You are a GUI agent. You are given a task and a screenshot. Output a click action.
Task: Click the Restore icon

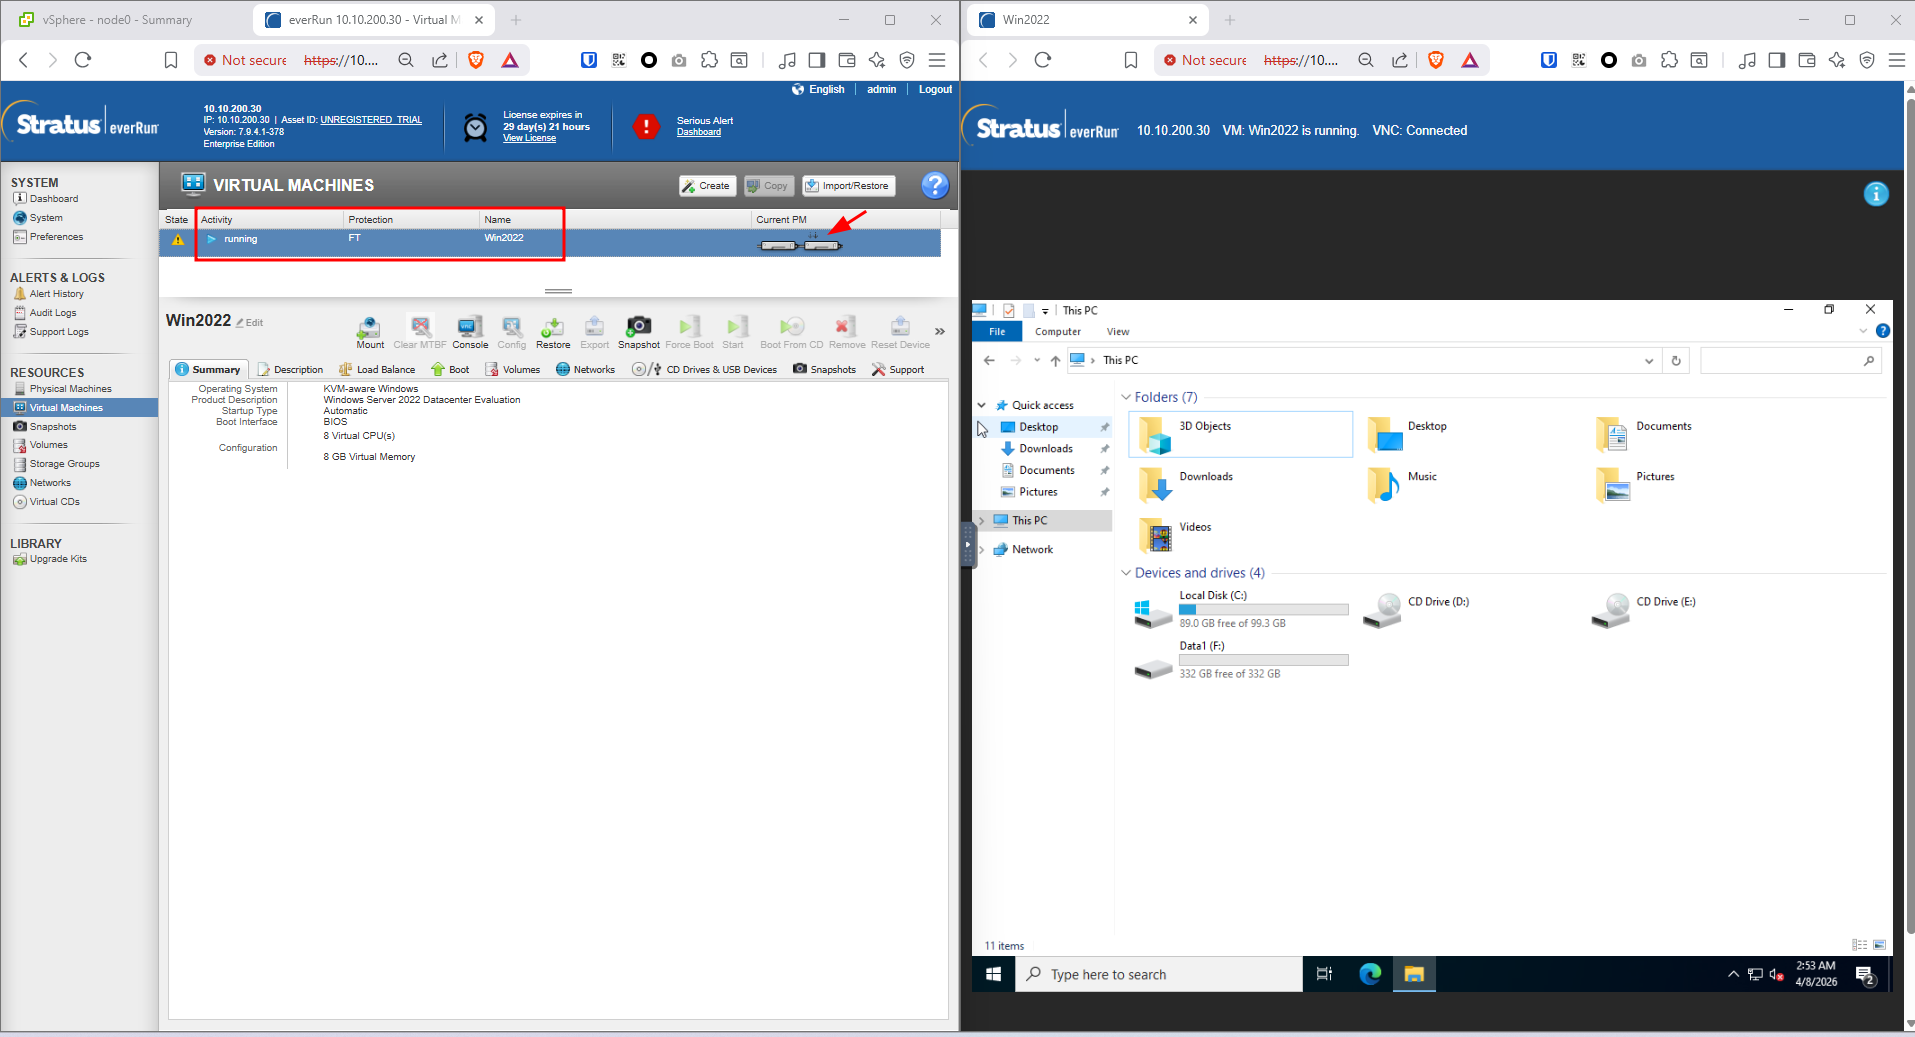(552, 328)
